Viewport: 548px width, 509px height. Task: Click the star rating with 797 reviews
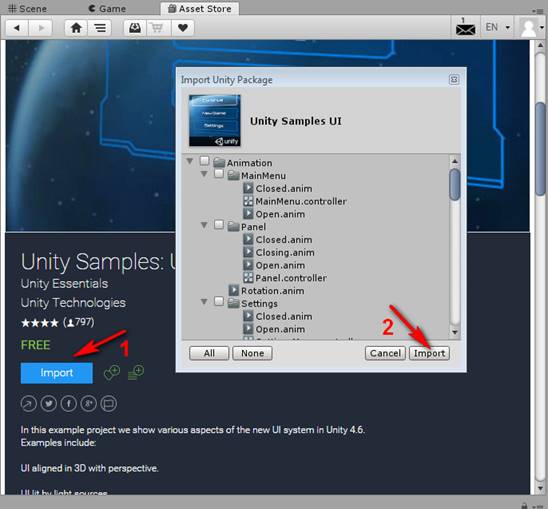tap(57, 322)
